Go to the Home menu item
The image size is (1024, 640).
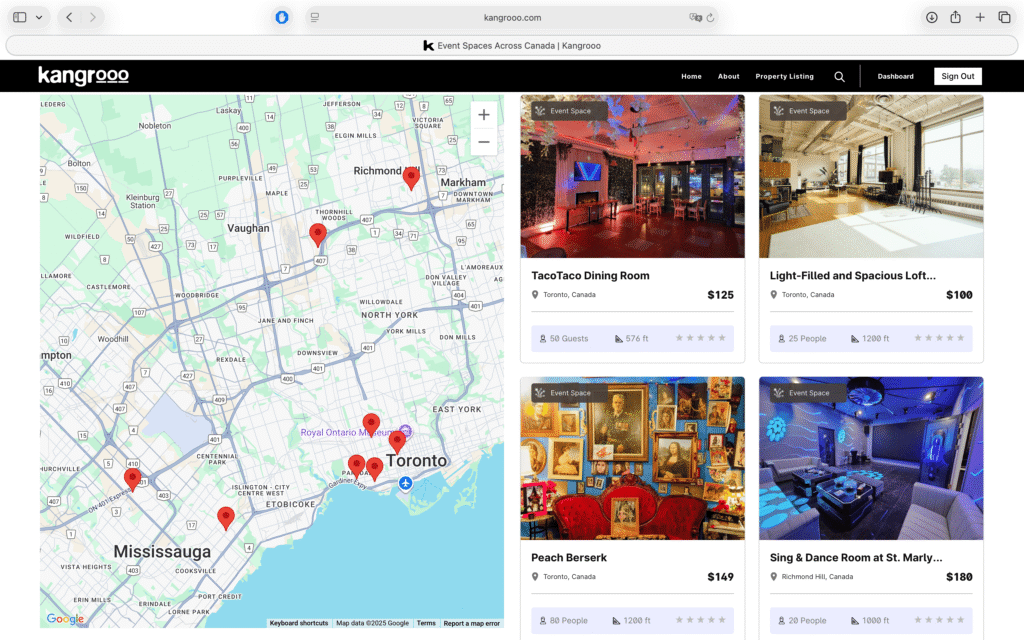(x=691, y=76)
